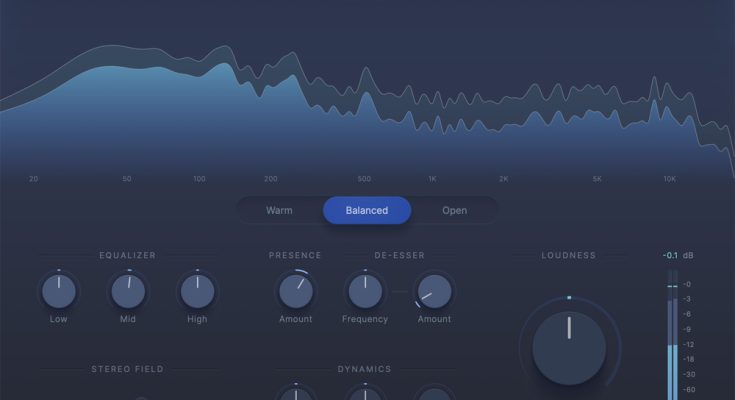Click the Stereo Field section heading
735x400 pixels.
tap(128, 369)
